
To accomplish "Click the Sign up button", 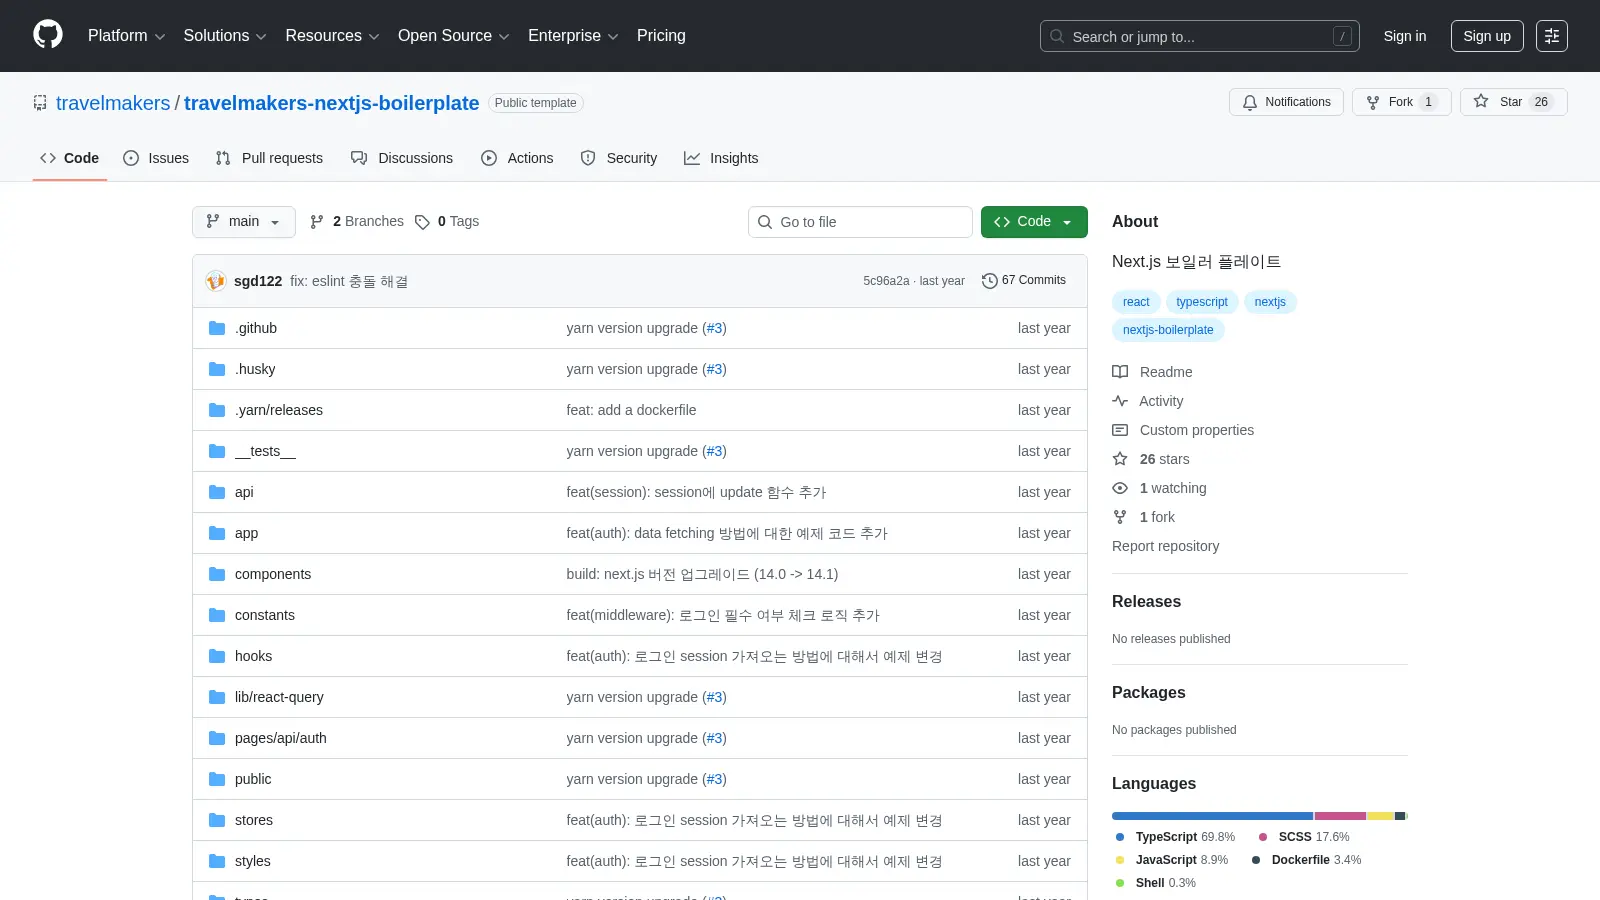I will [1487, 36].
